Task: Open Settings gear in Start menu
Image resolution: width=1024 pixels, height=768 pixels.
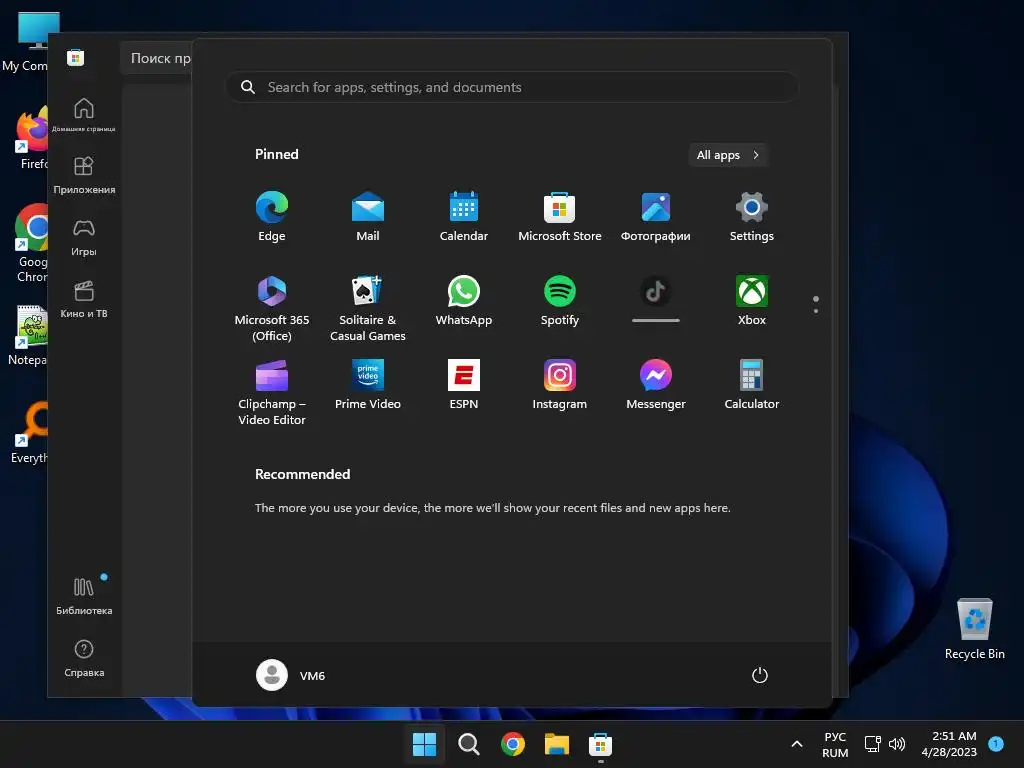Action: pos(752,216)
